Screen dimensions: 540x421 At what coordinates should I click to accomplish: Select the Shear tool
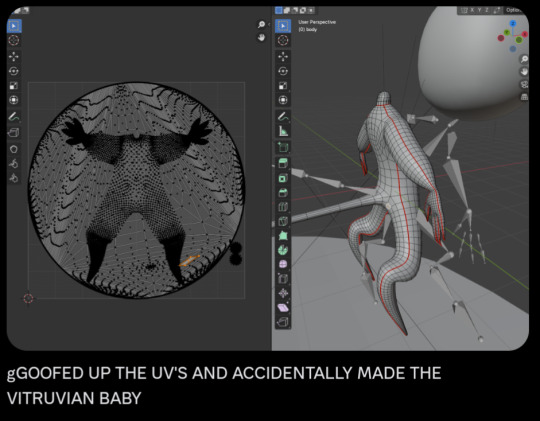point(283,308)
